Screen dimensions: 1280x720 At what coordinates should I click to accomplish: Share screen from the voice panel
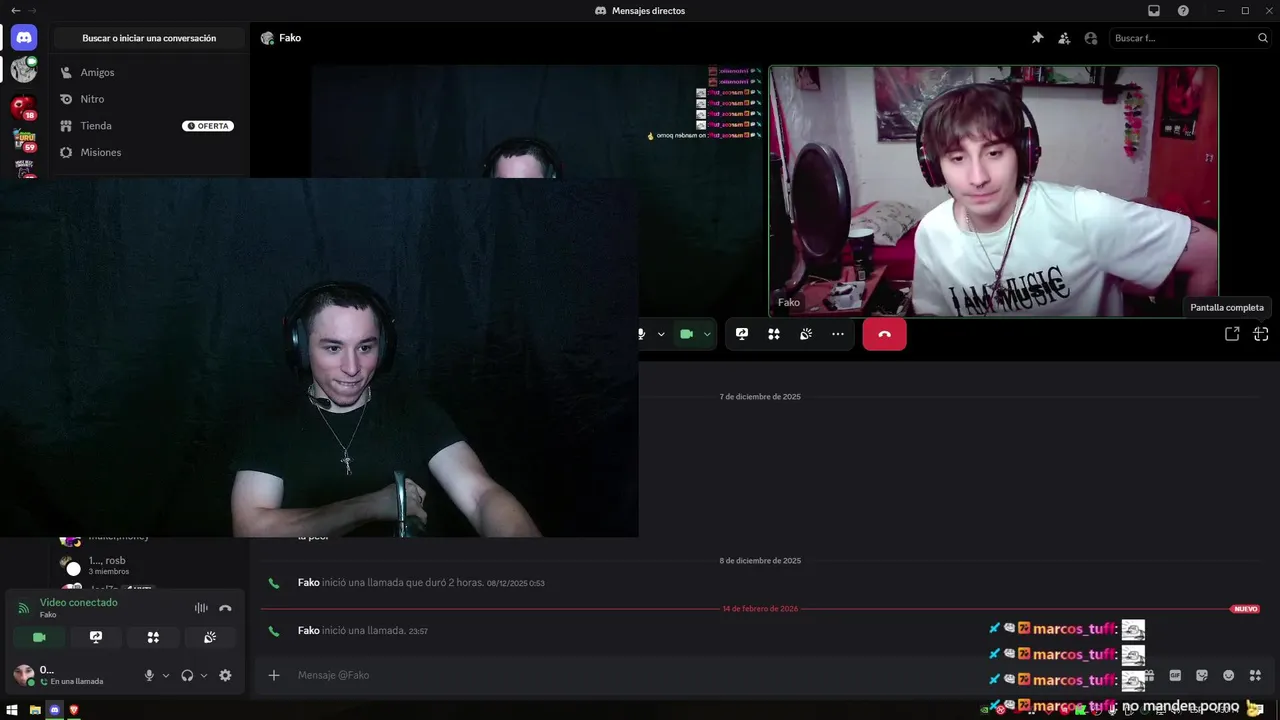click(96, 637)
